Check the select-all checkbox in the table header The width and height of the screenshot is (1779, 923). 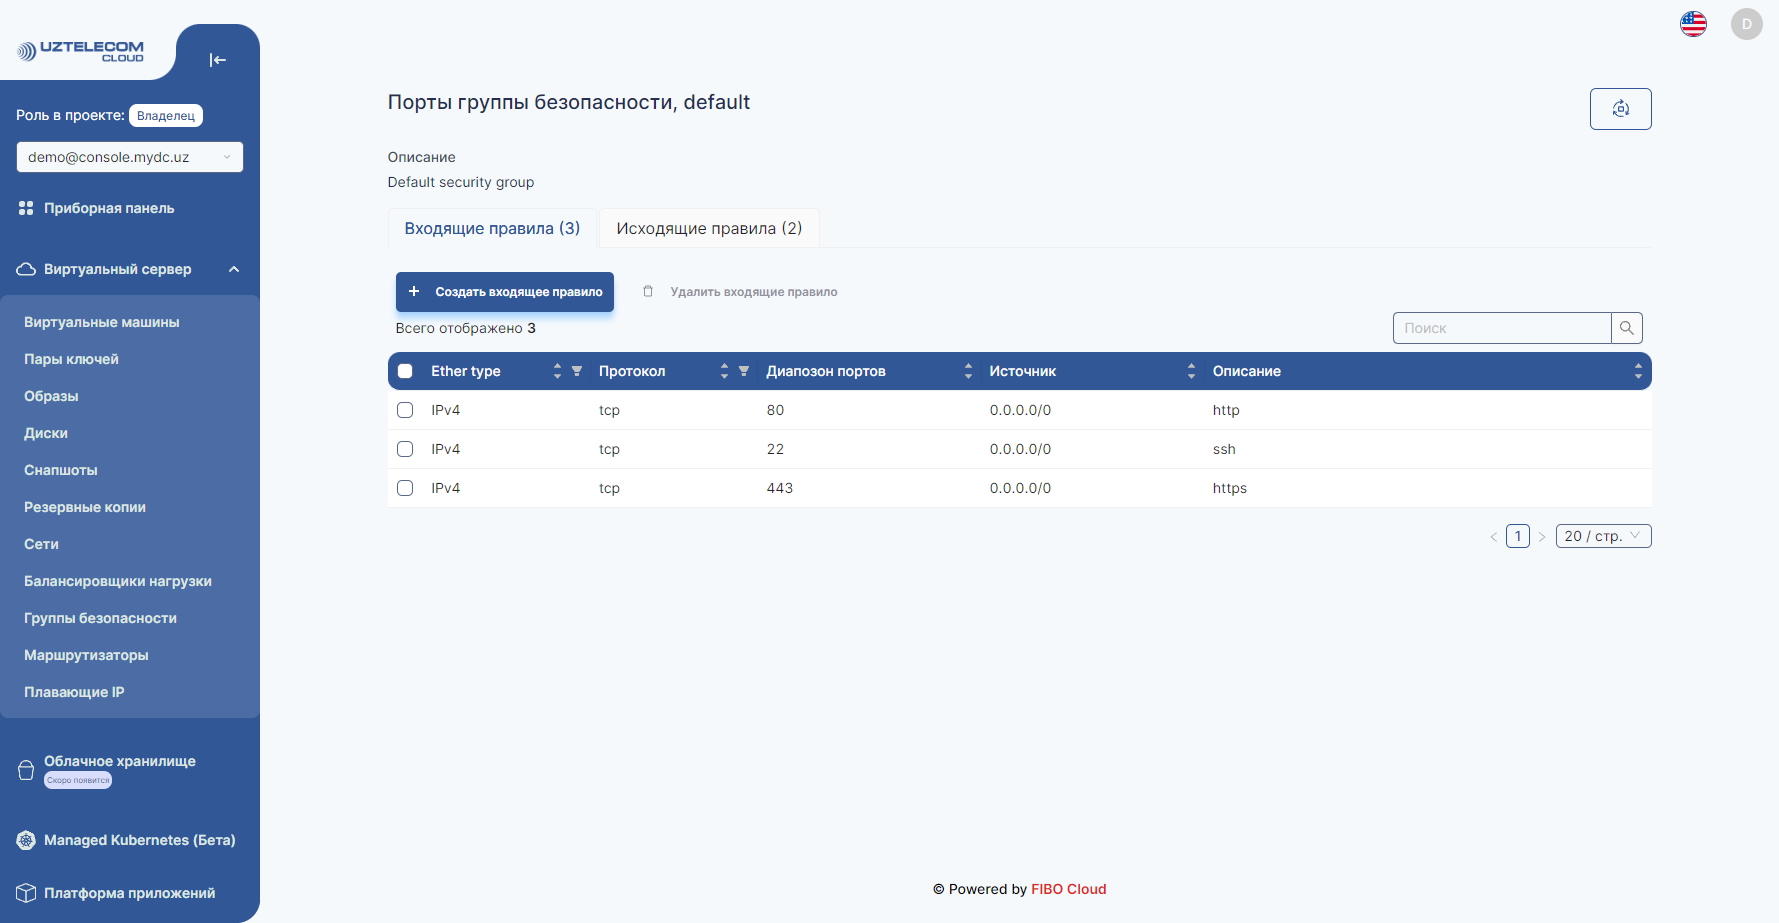[x=405, y=371]
